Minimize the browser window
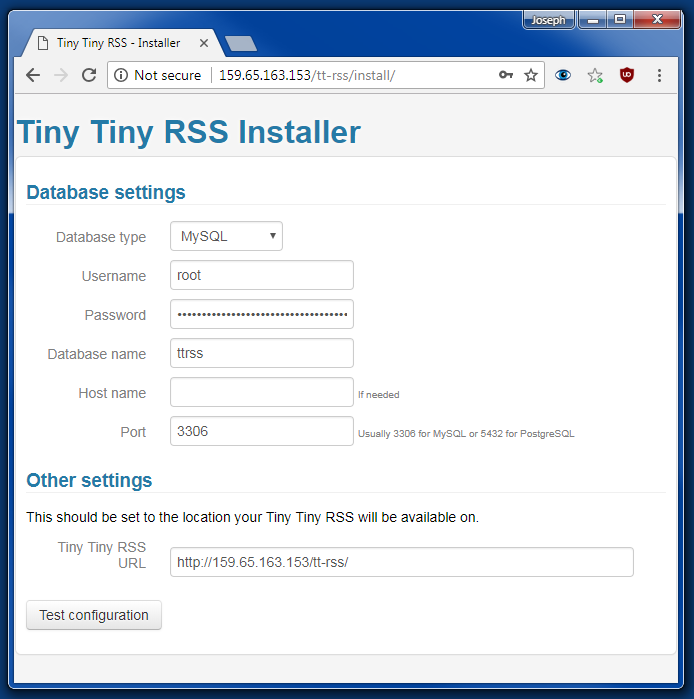 pyautogui.click(x=592, y=20)
